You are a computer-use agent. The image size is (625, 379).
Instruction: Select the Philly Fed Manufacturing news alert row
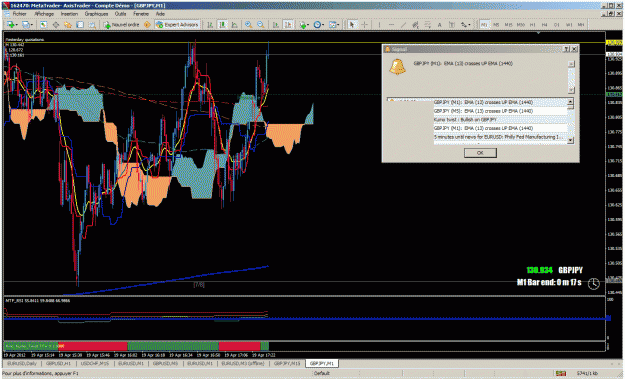pos(500,137)
